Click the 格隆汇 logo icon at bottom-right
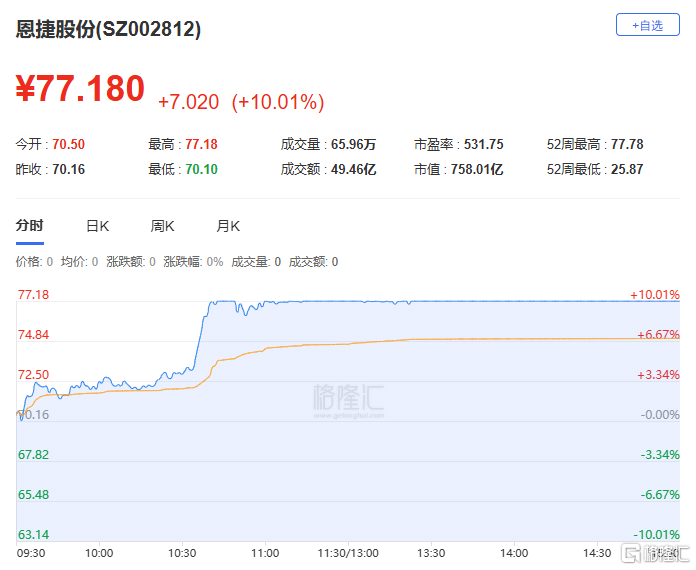696x570 pixels. pos(633,553)
